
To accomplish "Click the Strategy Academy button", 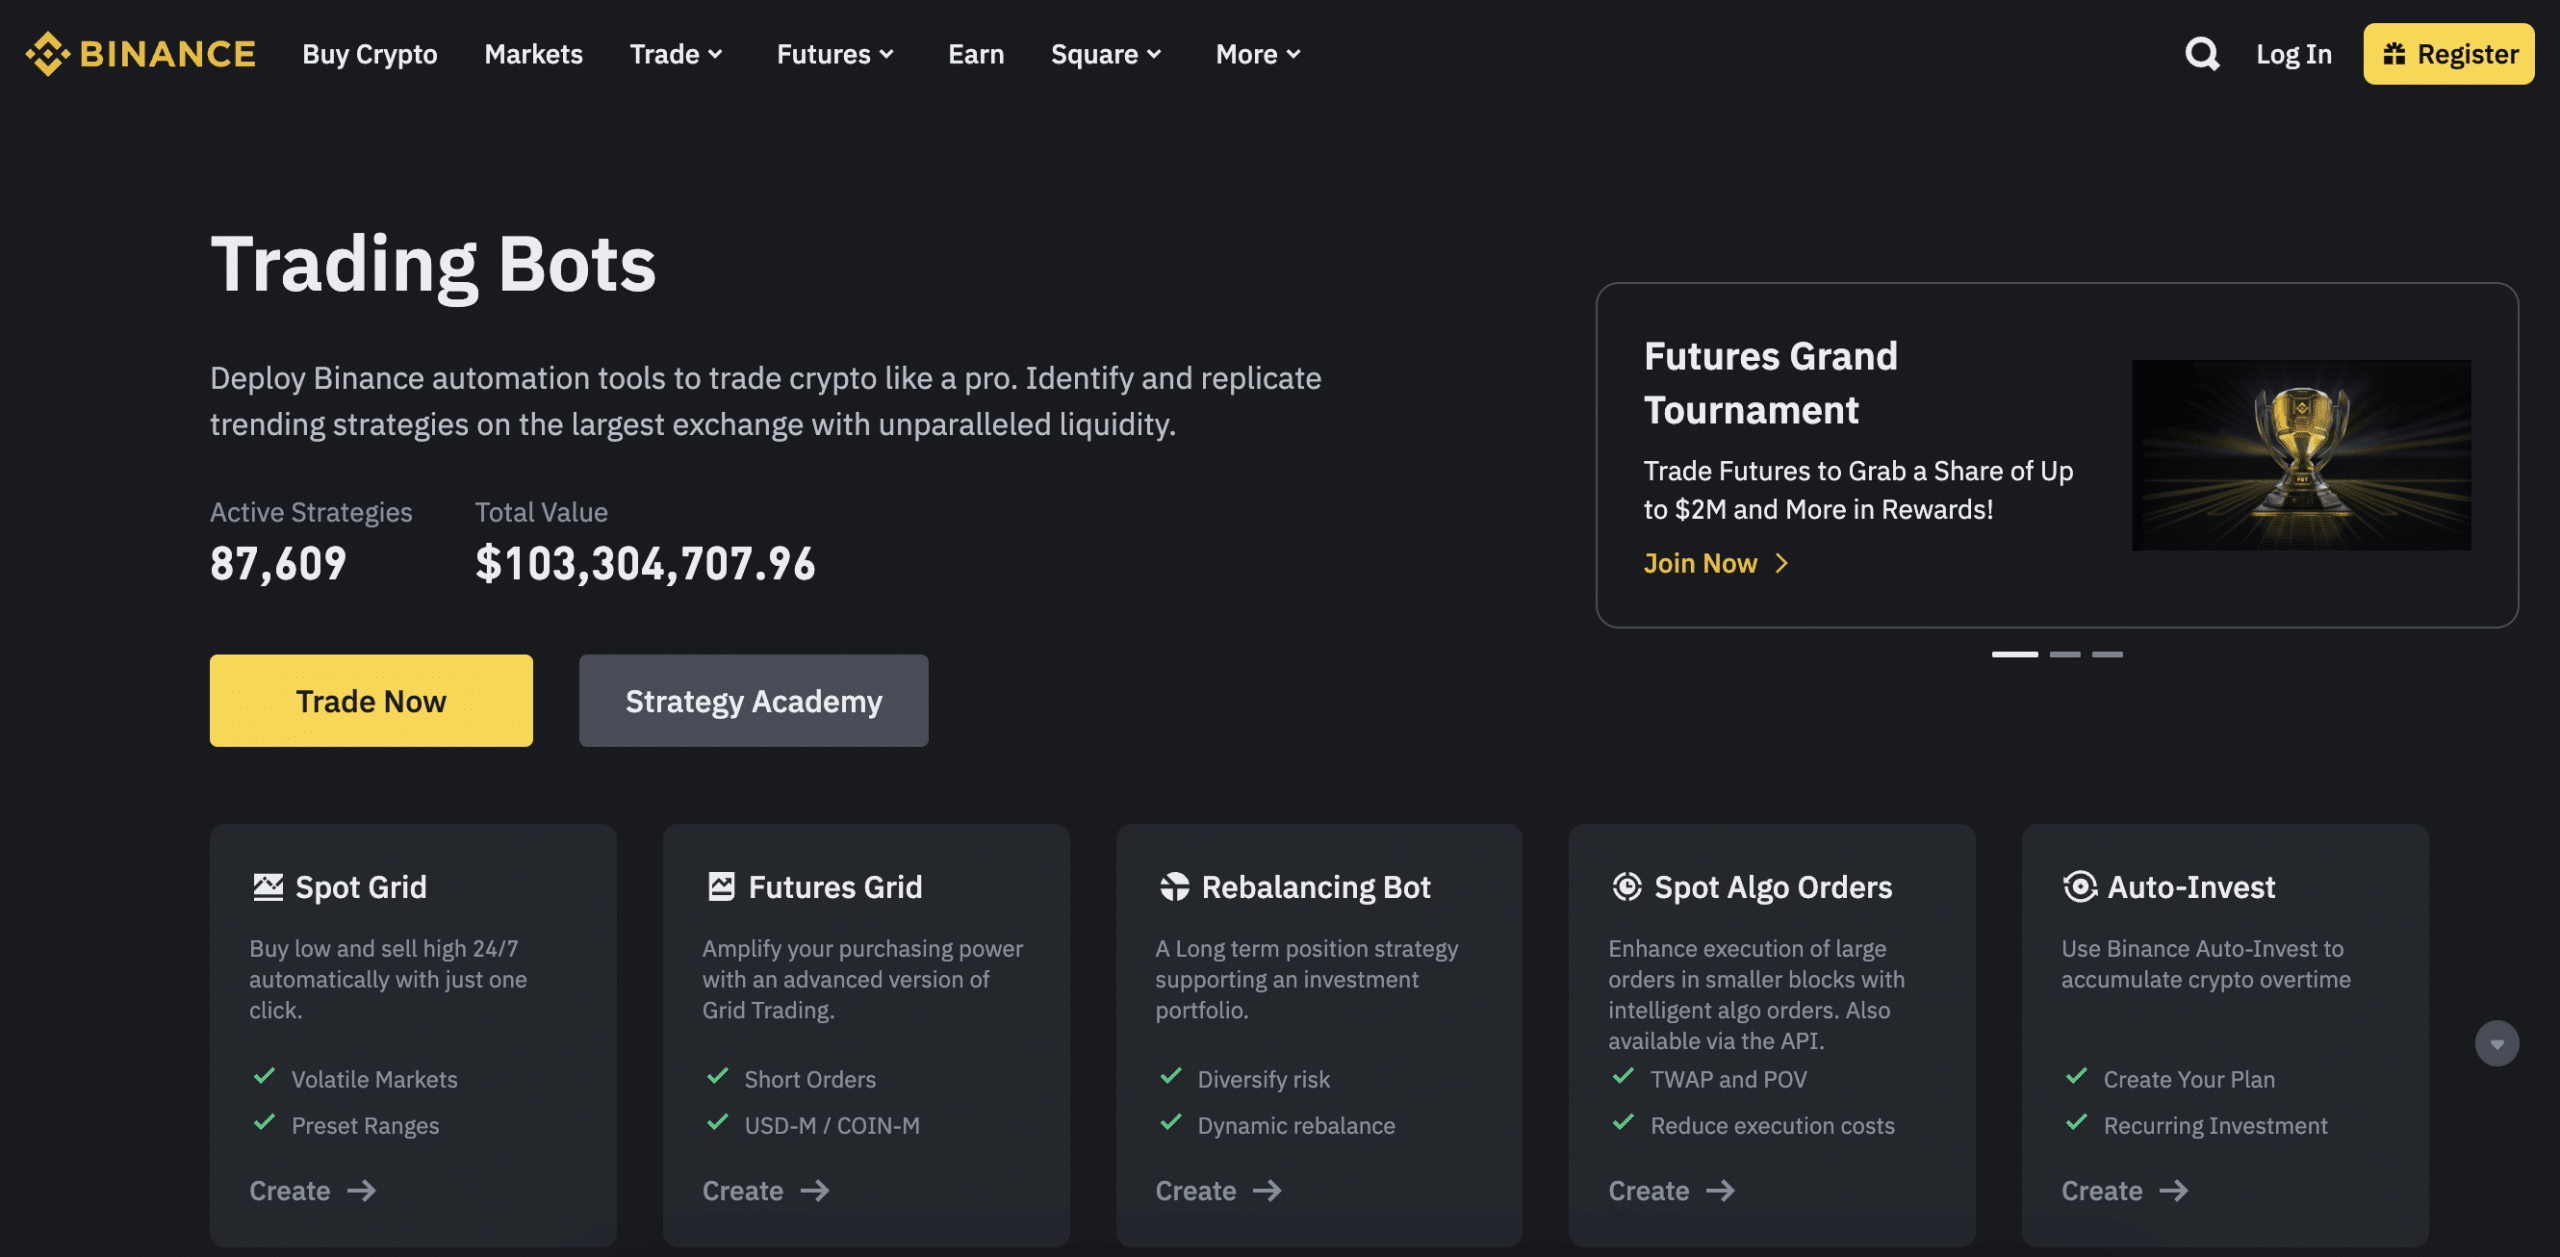I will pyautogui.click(x=754, y=700).
